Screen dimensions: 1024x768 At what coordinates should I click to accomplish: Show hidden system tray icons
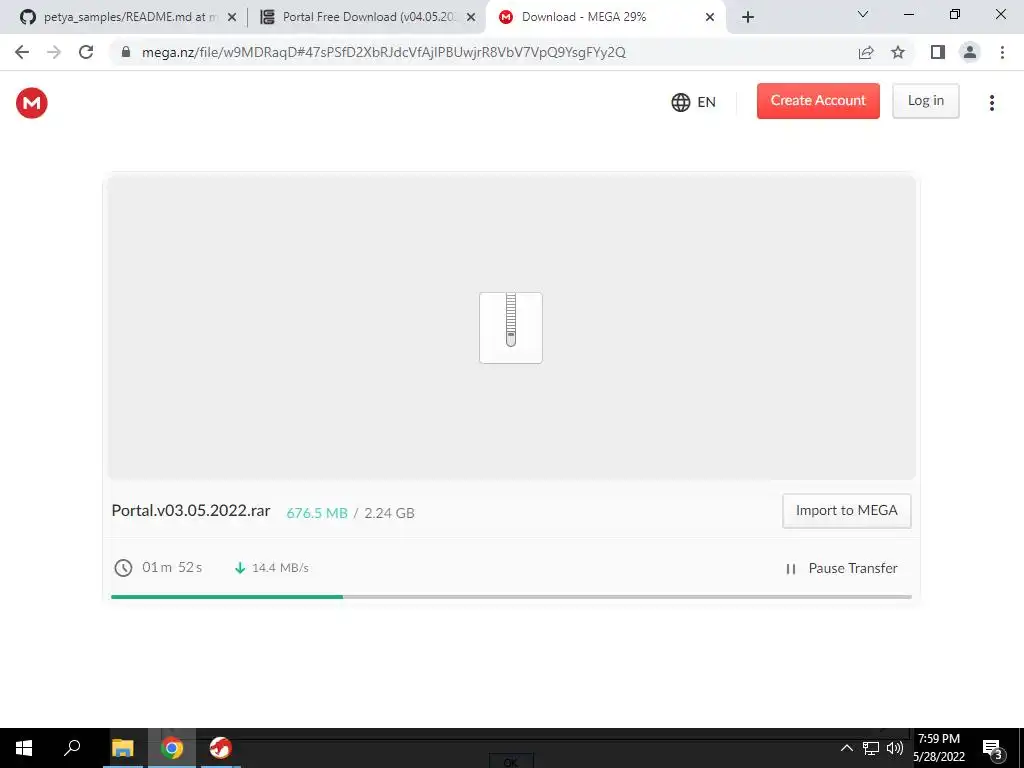846,748
